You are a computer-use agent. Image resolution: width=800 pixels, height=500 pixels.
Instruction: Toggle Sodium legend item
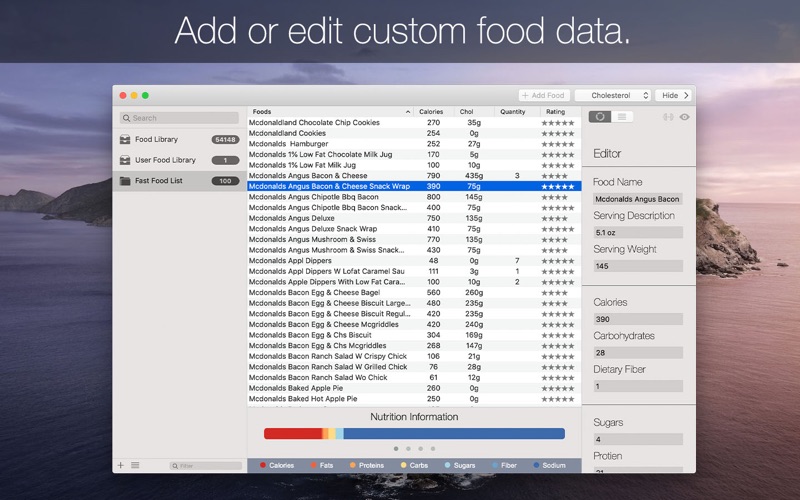(x=549, y=465)
